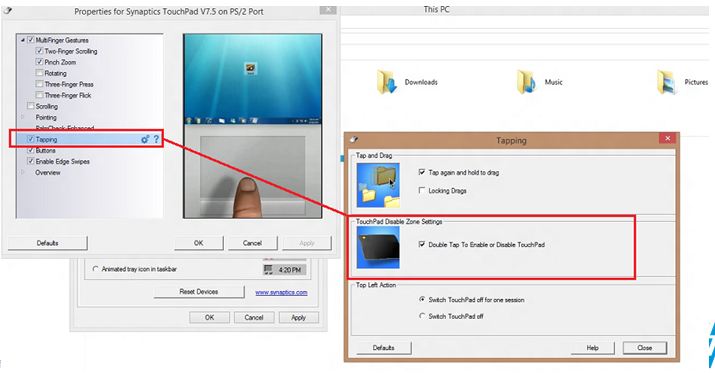715x373 pixels.
Task: Click the Synaptics icon in Tapping title bar
Action: click(x=353, y=140)
